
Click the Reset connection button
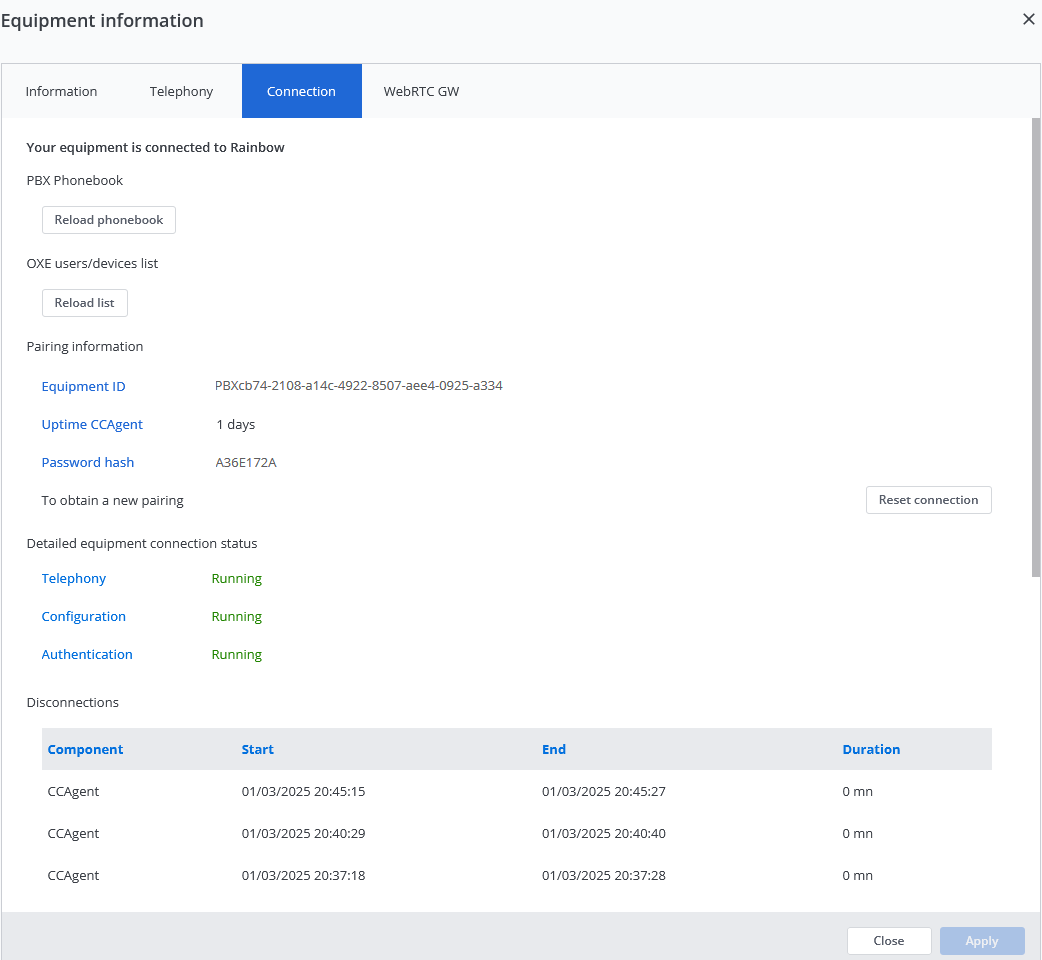pos(928,500)
